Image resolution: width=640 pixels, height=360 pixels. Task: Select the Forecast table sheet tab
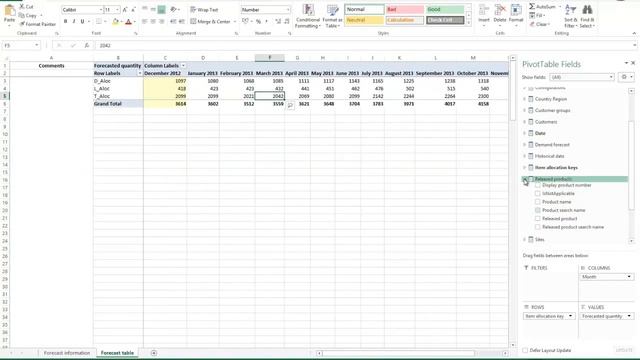pos(117,353)
